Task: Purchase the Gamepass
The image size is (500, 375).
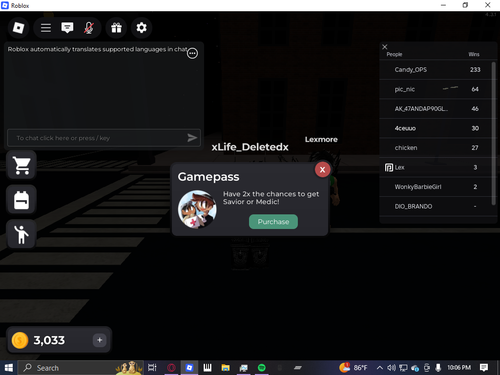Action: 273,222
